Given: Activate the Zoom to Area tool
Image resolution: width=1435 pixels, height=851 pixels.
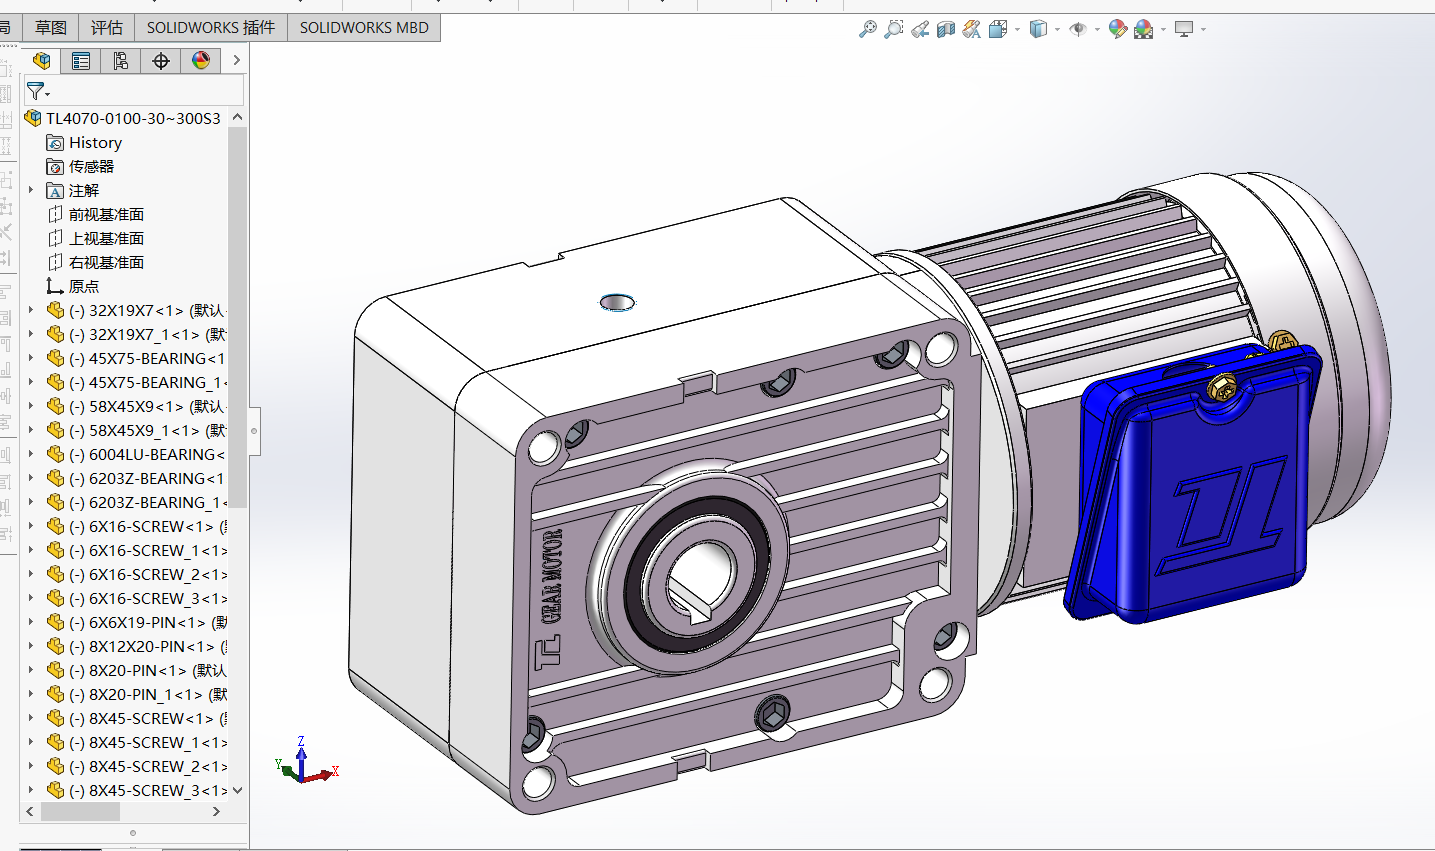Looking at the screenshot, I should 894,29.
